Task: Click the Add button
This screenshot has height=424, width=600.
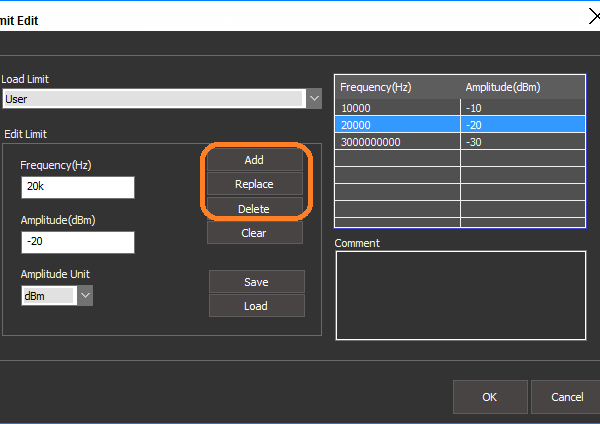Action: point(254,160)
